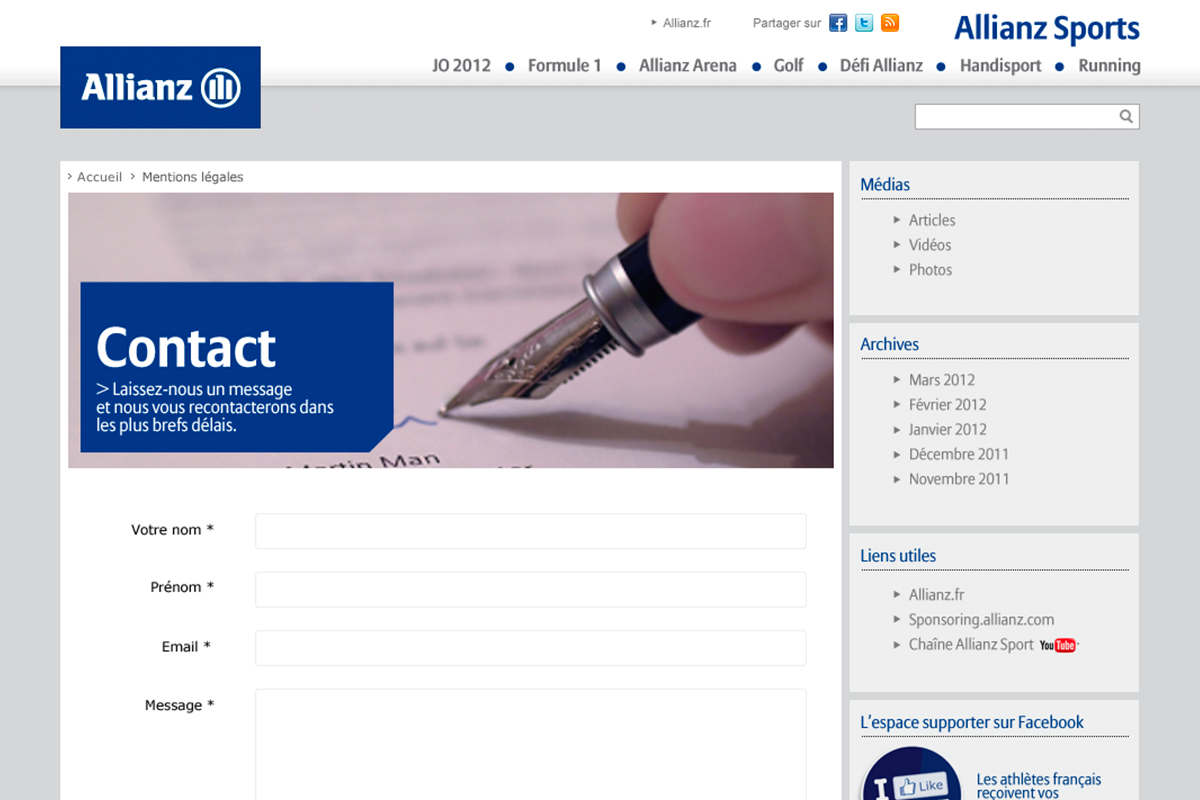Open the JO 2012 menu item
1200x800 pixels.
click(x=461, y=66)
